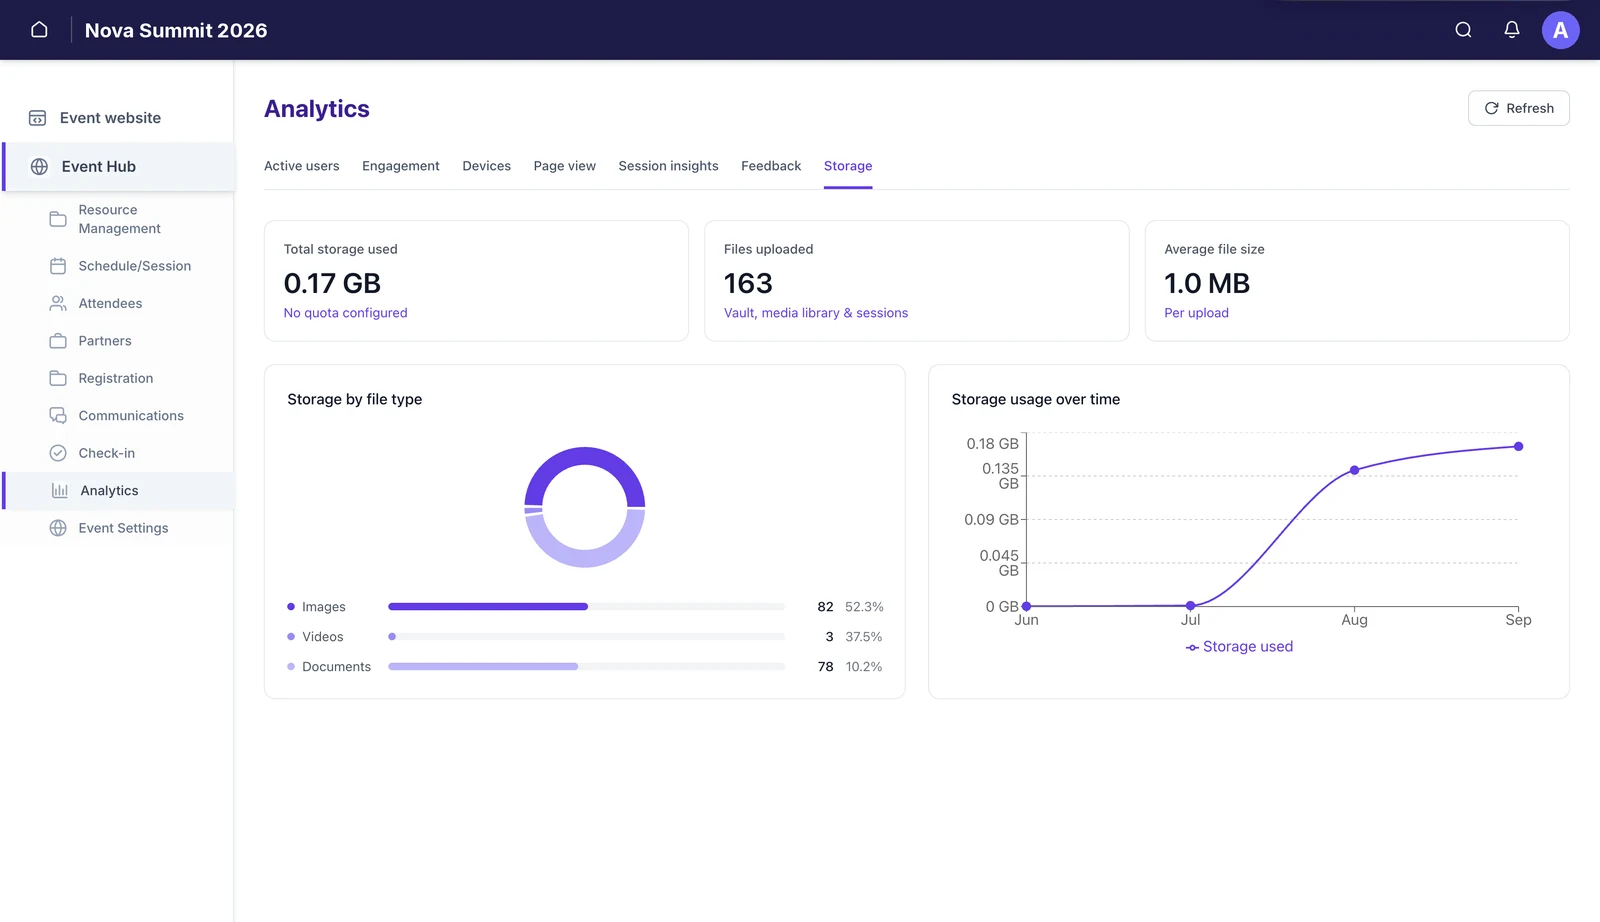Click the Communications chat icon

pyautogui.click(x=58, y=416)
